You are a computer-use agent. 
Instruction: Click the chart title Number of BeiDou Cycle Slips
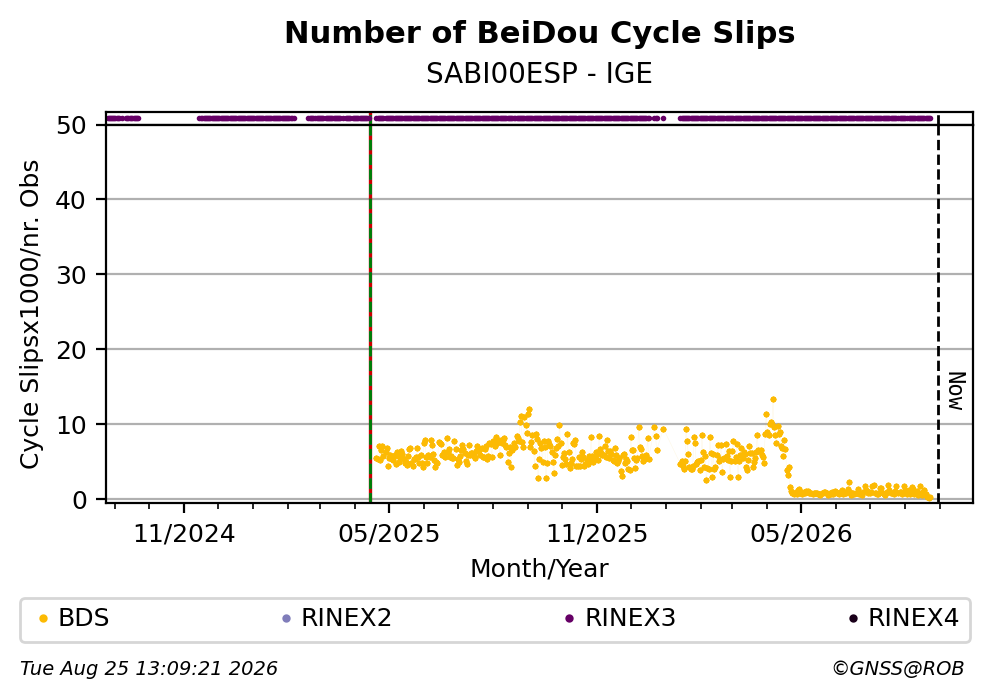tap(540, 33)
